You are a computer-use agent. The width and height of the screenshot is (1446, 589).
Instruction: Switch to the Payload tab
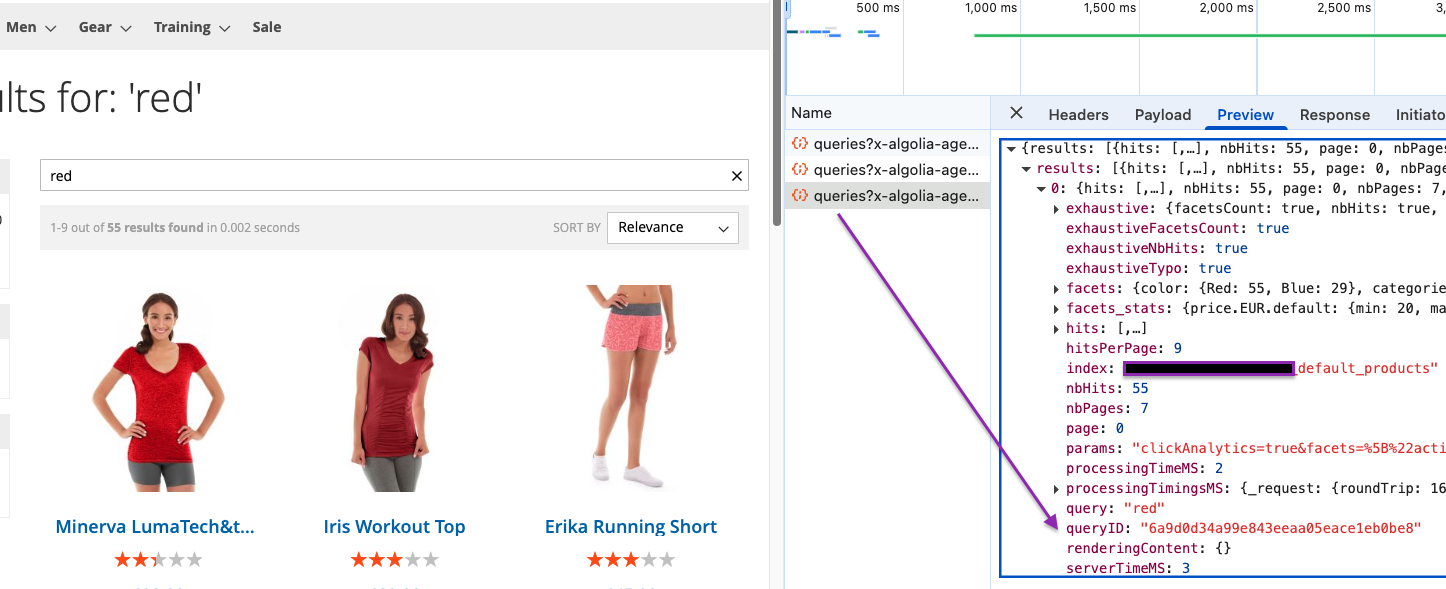click(x=1163, y=115)
